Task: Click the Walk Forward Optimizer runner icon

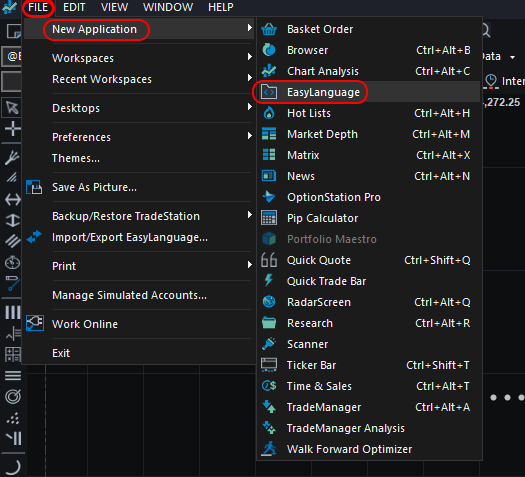Action: (x=269, y=449)
